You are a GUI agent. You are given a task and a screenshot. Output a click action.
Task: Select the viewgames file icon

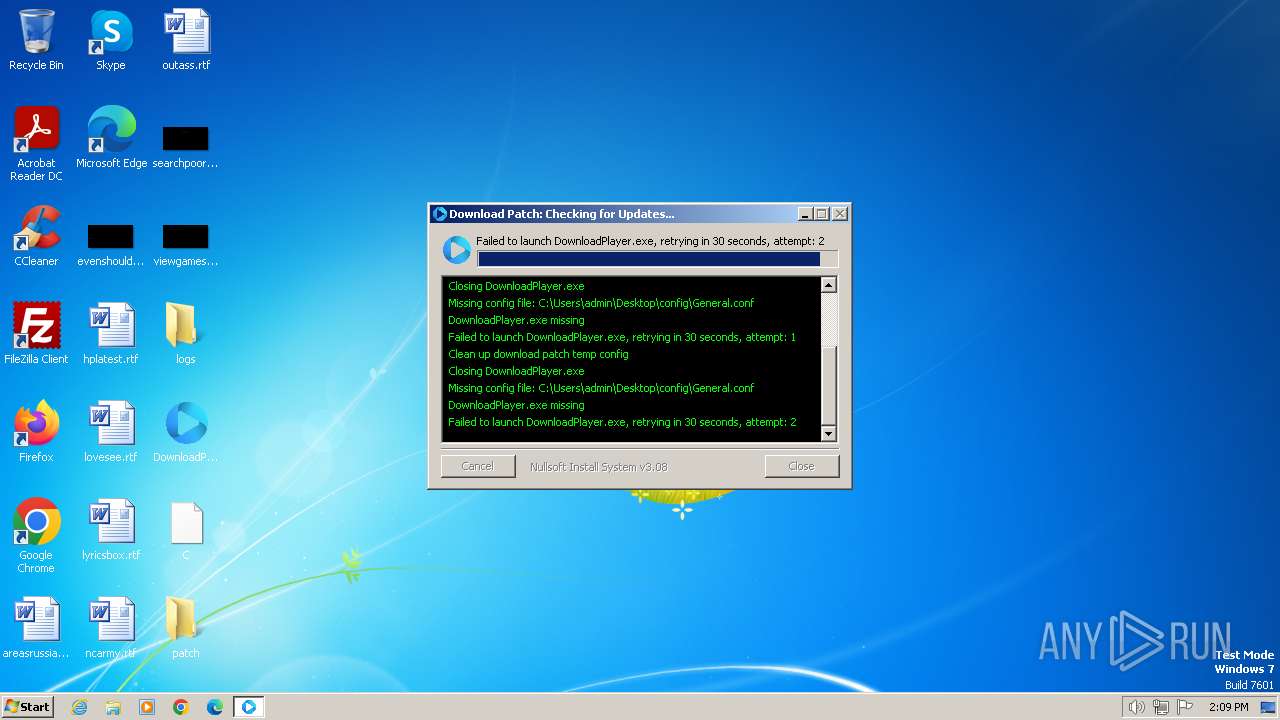pos(186,245)
